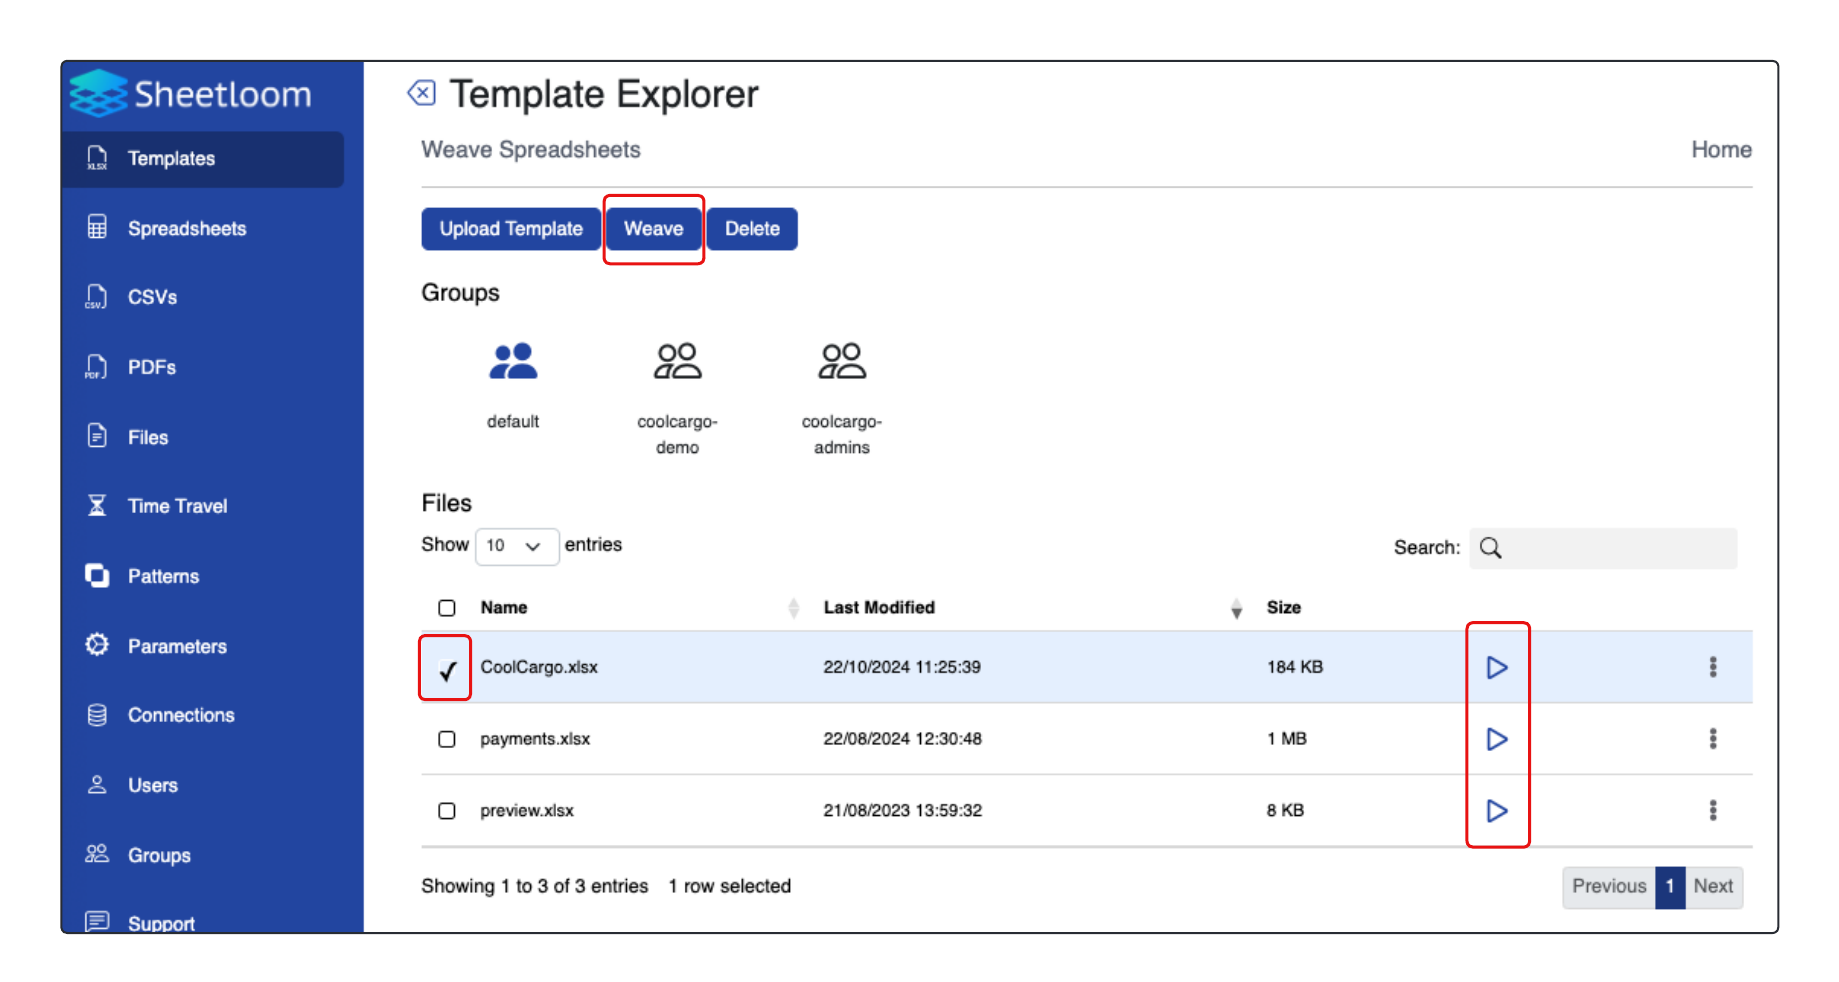Click the Files document icon in sidebar

(97, 436)
